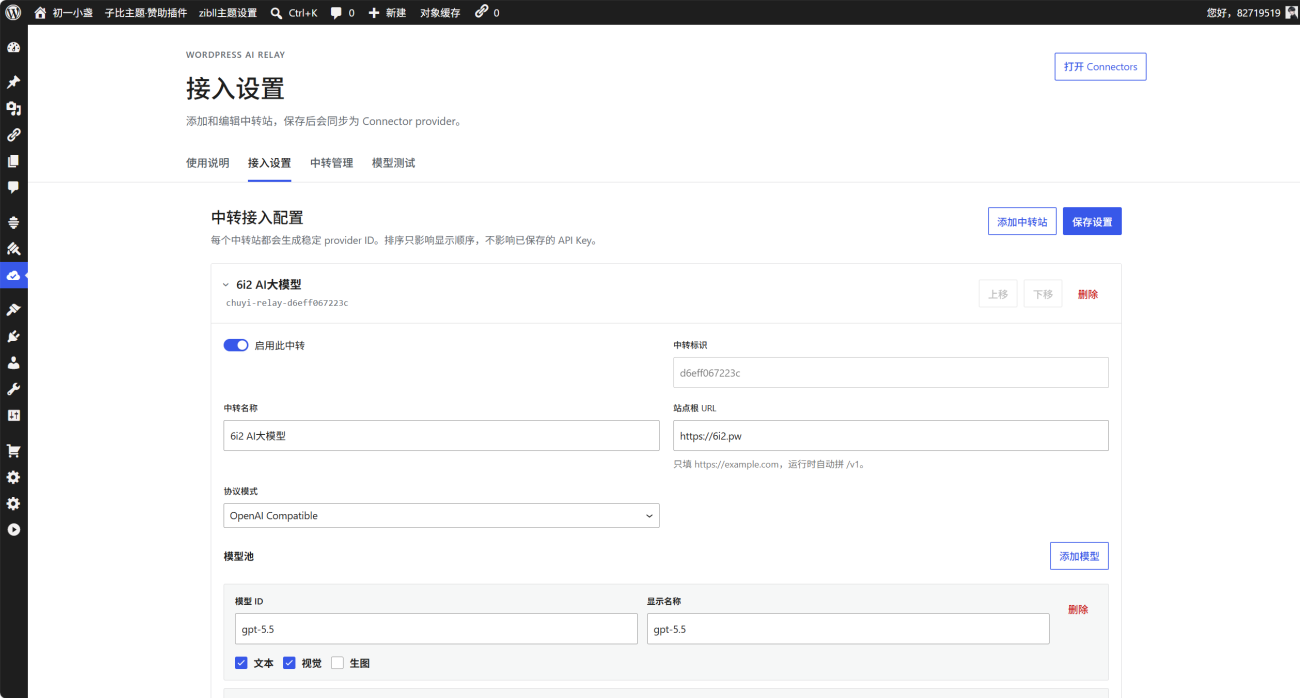Click 下移 button
Image resolution: width=1300 pixels, height=698 pixels.
pyautogui.click(x=1043, y=294)
